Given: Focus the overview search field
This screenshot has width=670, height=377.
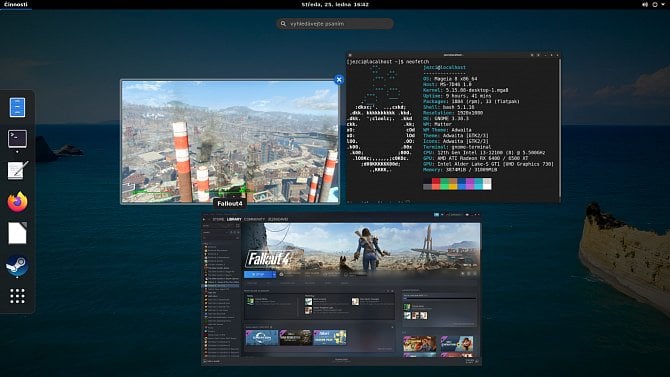Looking at the screenshot, I should pyautogui.click(x=335, y=24).
